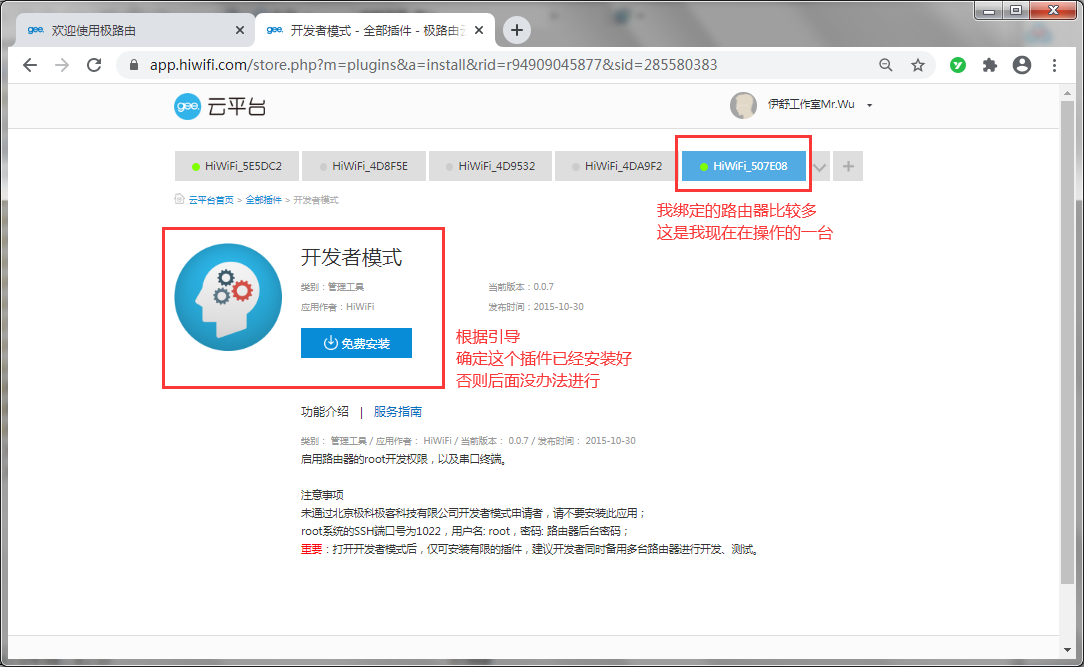Screen dimensions: 1084x667
Task: Select router HiWiFi_4D9532
Action: tap(490, 166)
